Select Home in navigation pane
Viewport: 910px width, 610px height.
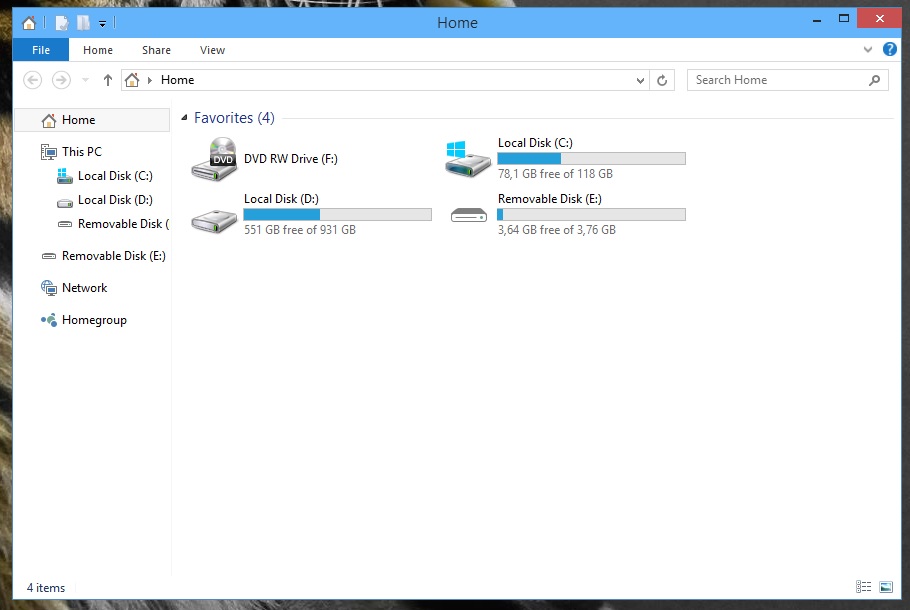click(91, 120)
